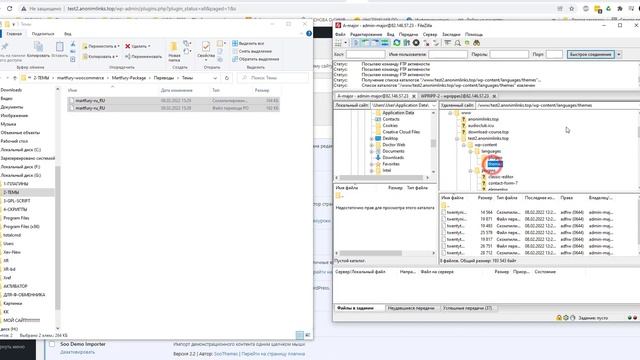Image resolution: width=640 pixels, height=360 pixels.
Task: Collapse the languages node in remote tree
Action: pos(470,151)
